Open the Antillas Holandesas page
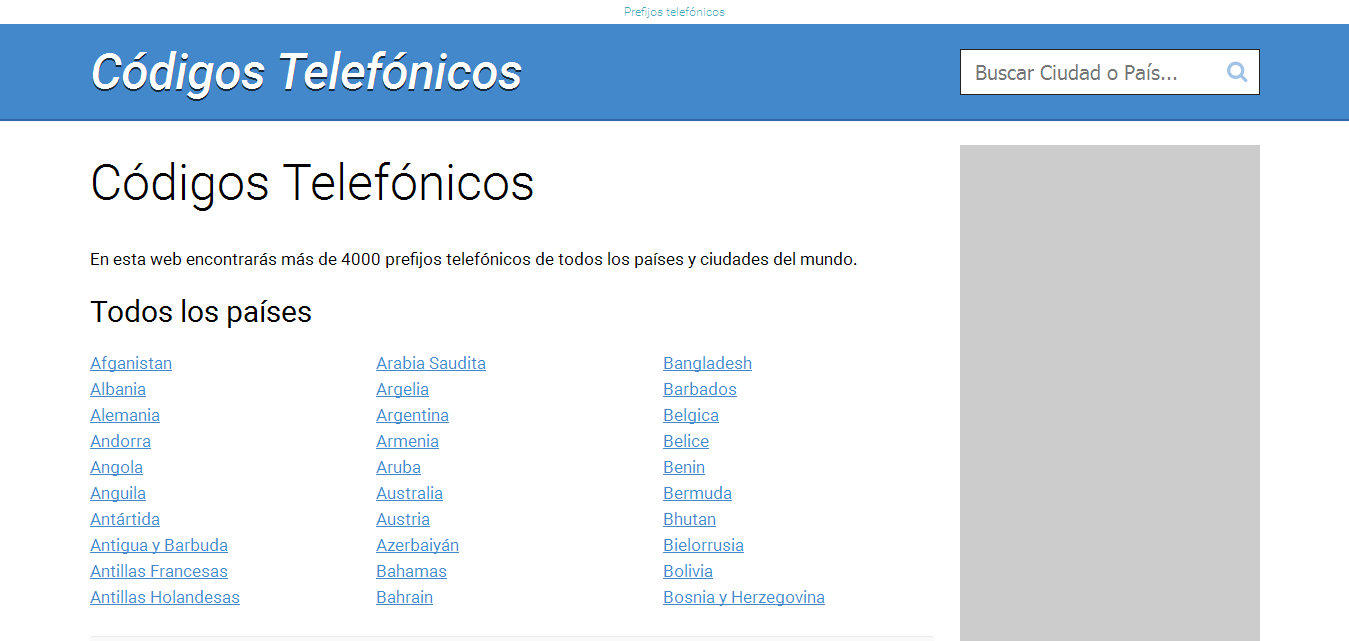 click(165, 597)
